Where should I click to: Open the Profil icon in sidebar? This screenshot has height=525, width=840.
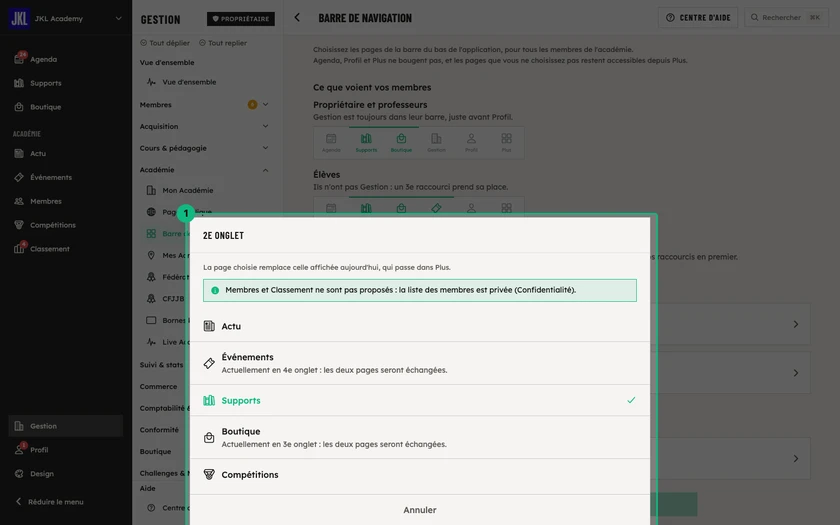(19, 450)
